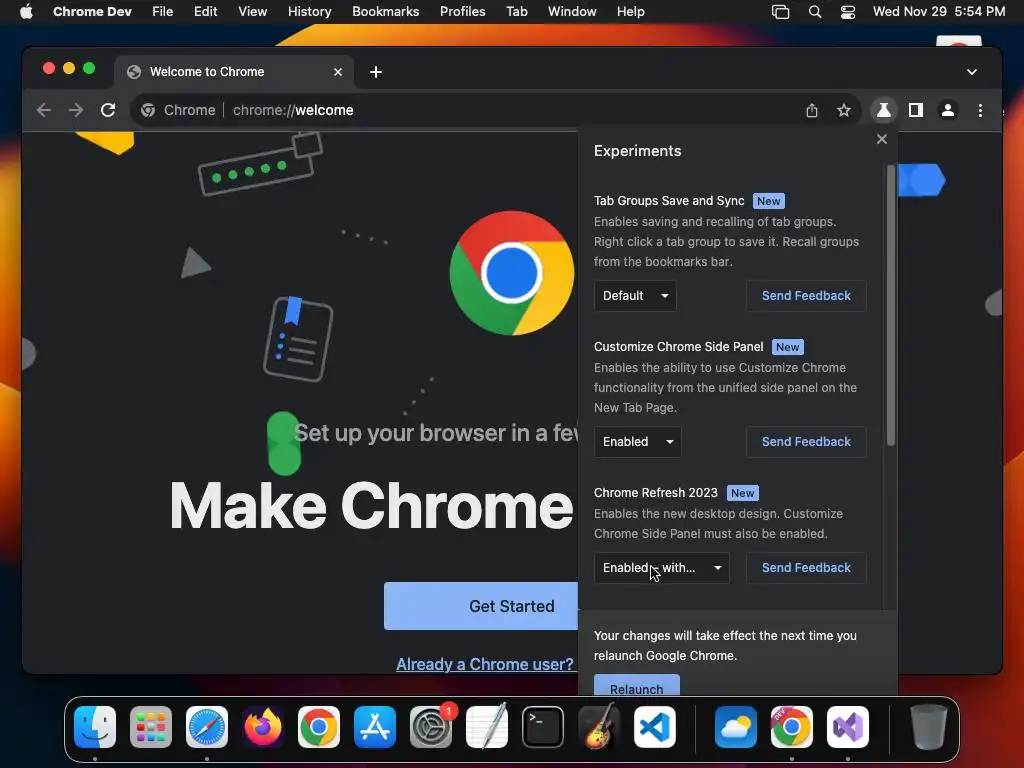Click the share page icon

click(812, 110)
